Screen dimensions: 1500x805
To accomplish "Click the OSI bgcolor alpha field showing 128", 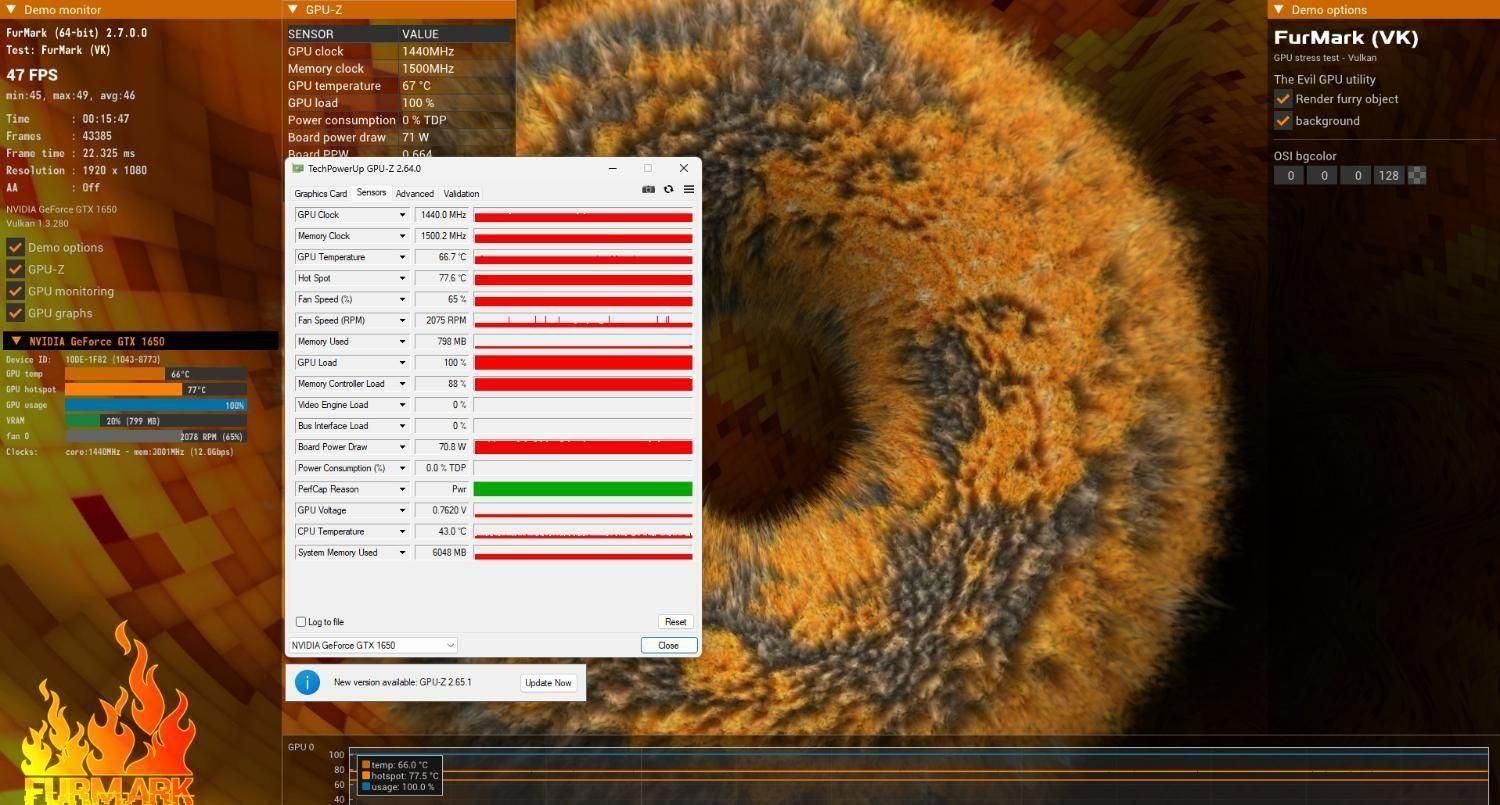I will [1388, 176].
